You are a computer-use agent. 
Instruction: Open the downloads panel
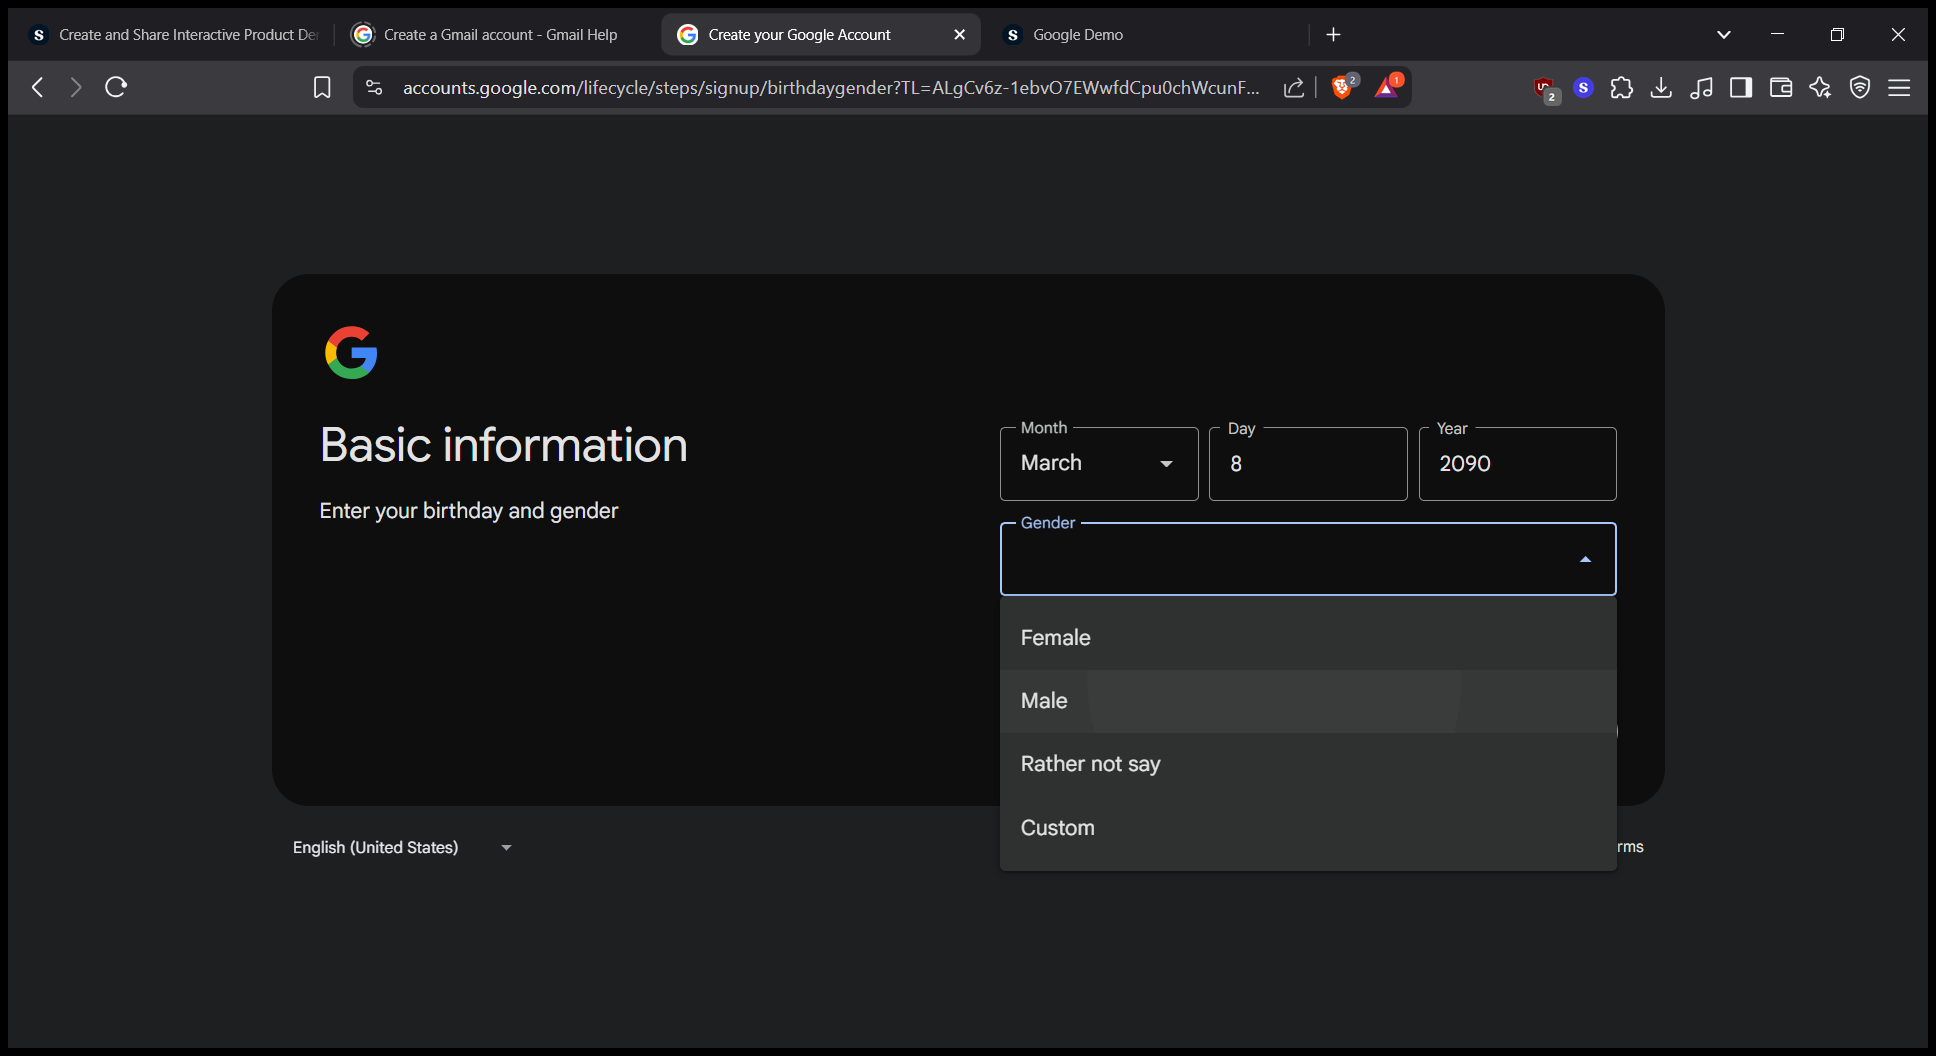click(1661, 88)
